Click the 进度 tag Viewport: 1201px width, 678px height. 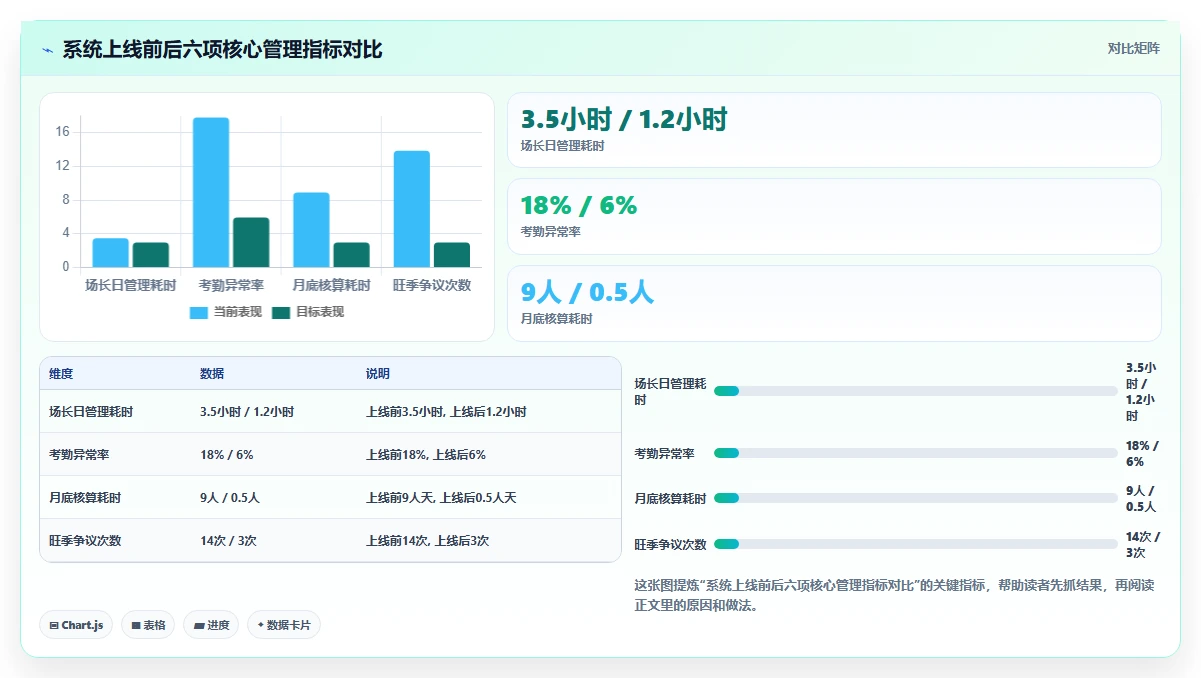(x=211, y=625)
